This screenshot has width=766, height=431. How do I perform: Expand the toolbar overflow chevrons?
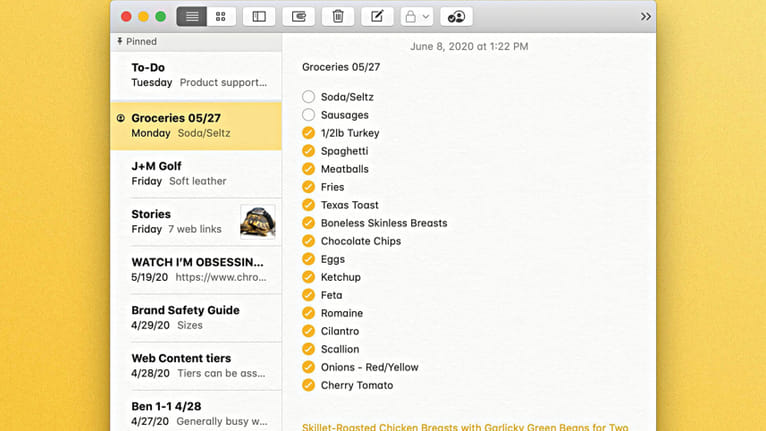coord(645,17)
